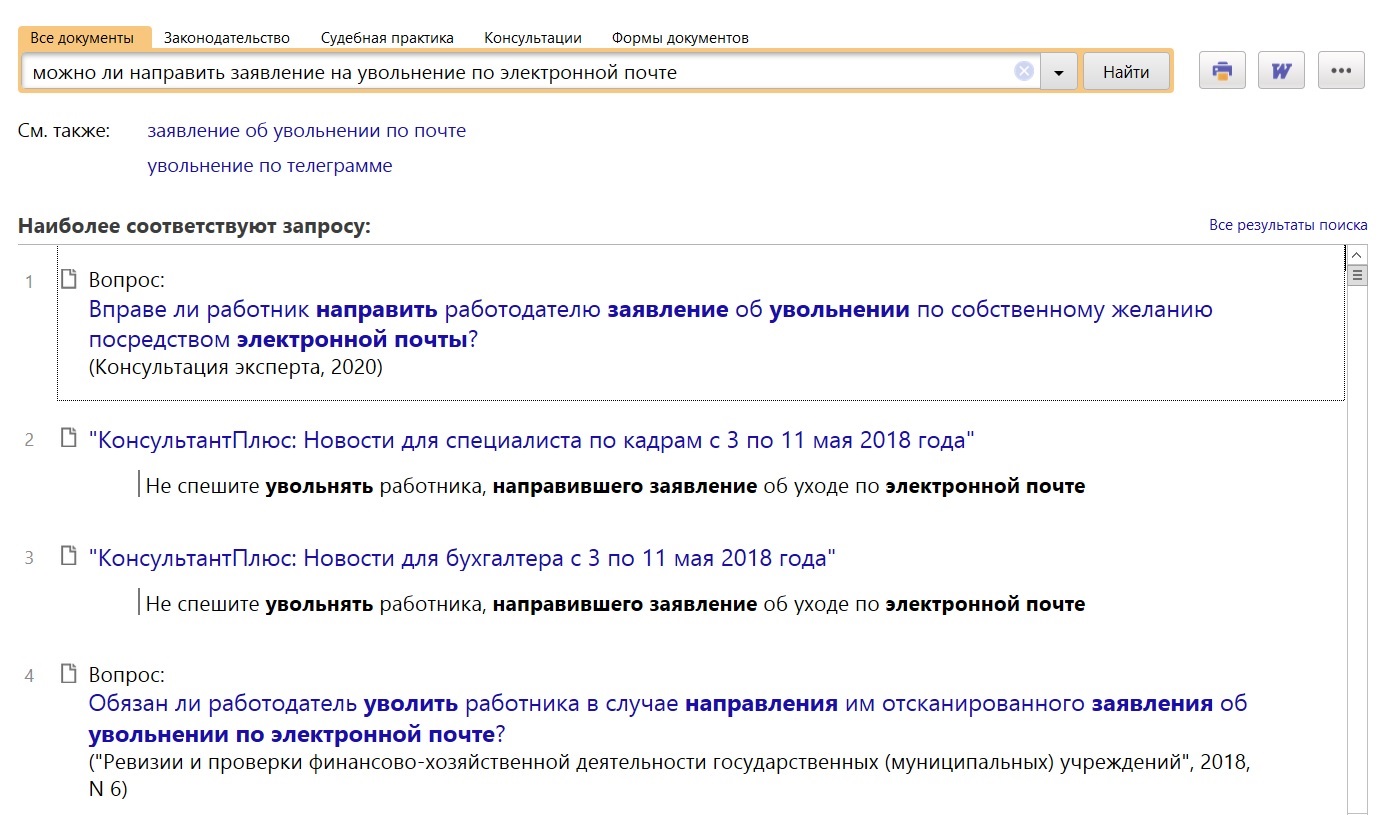Click document icon of result 2

68,437
